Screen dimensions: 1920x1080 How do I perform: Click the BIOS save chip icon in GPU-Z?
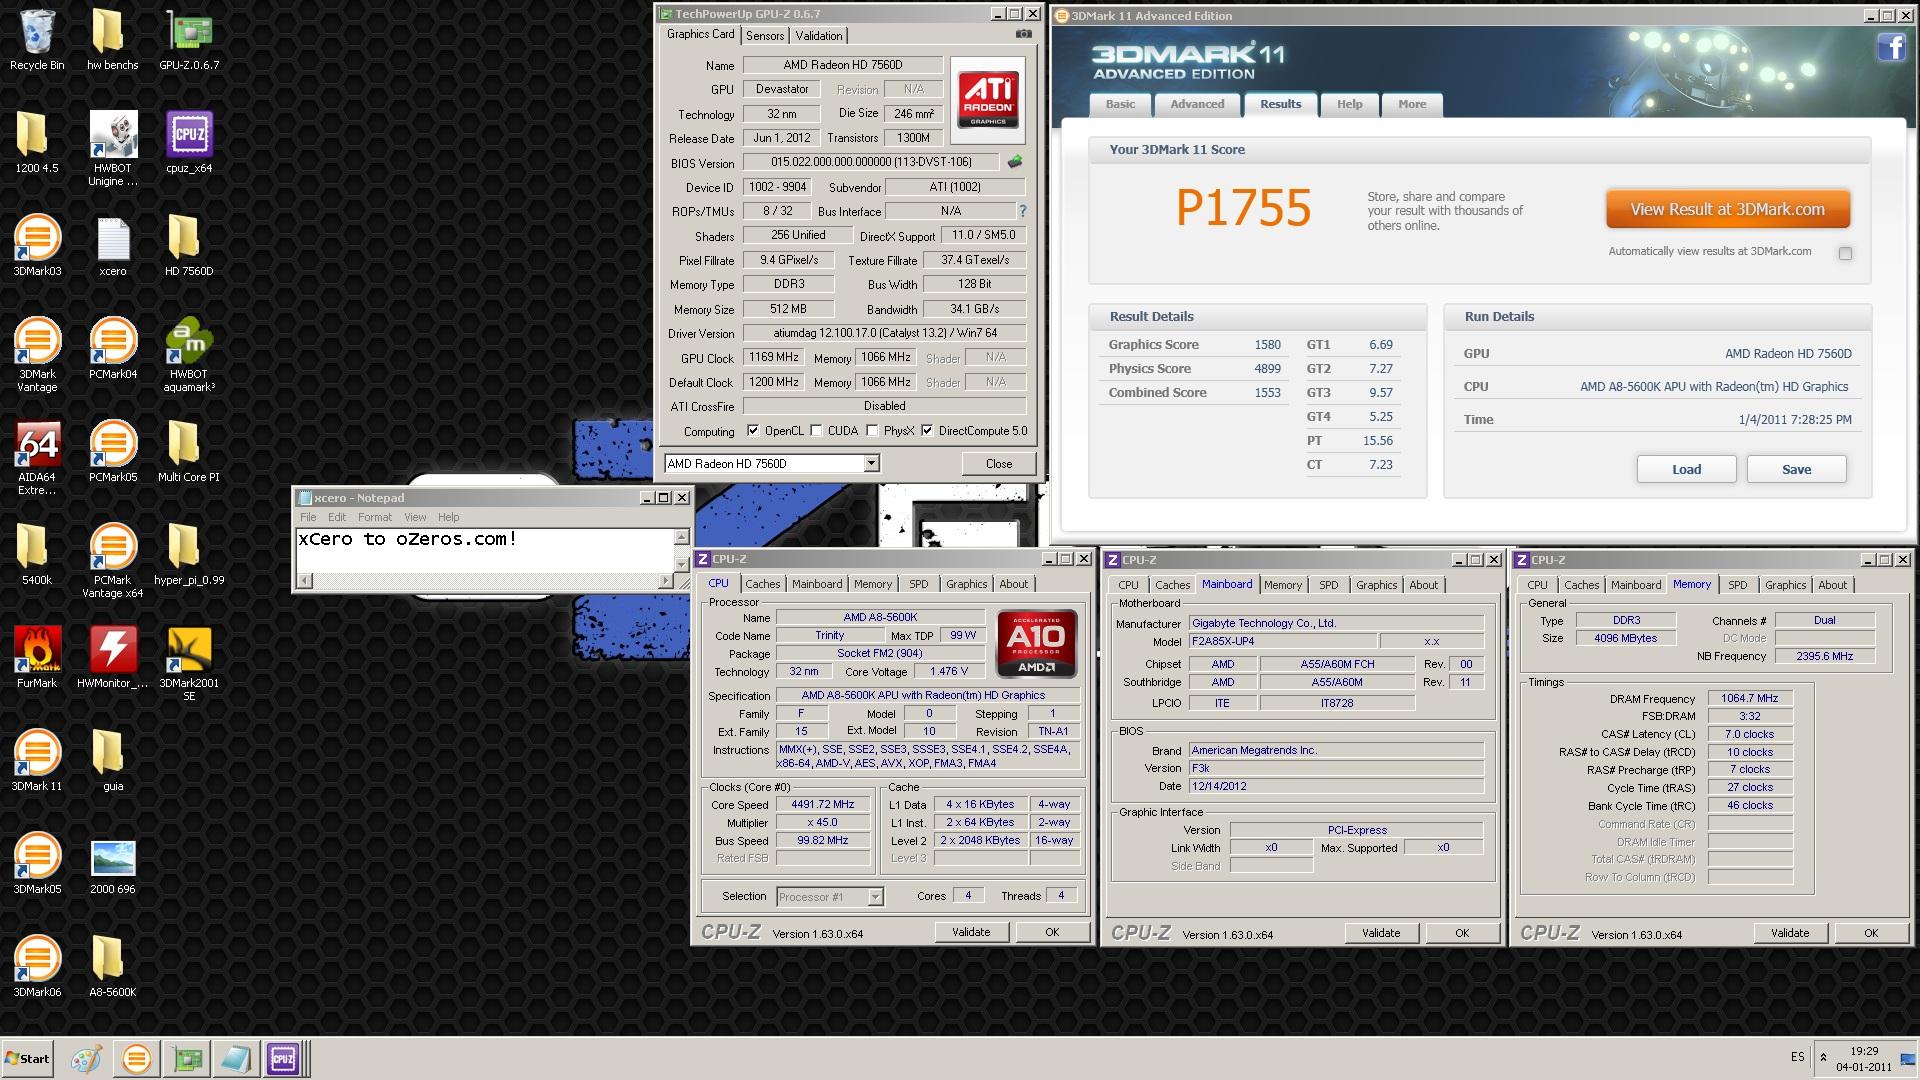[1015, 162]
